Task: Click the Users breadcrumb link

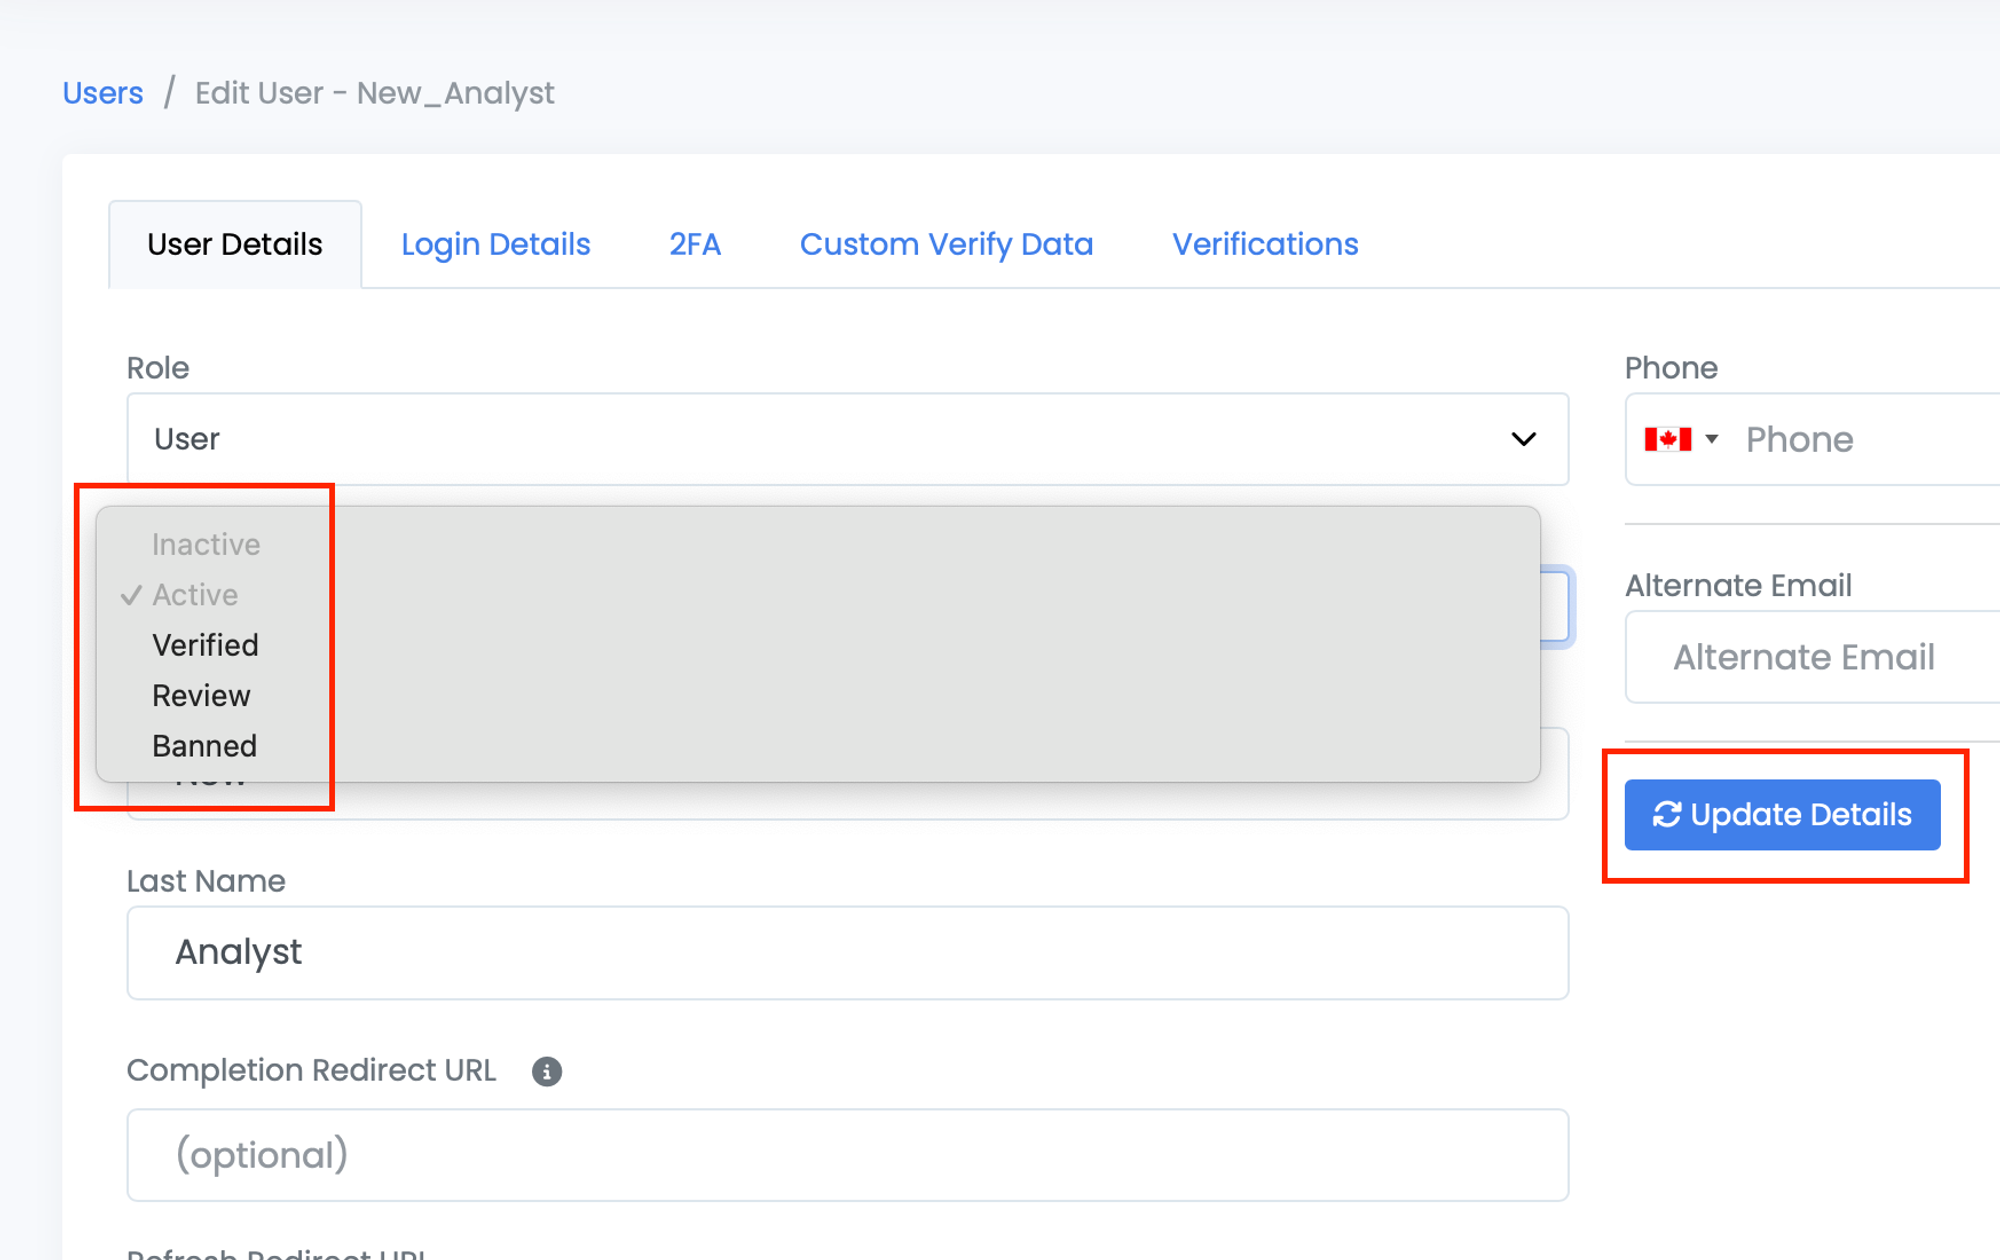Action: point(103,93)
